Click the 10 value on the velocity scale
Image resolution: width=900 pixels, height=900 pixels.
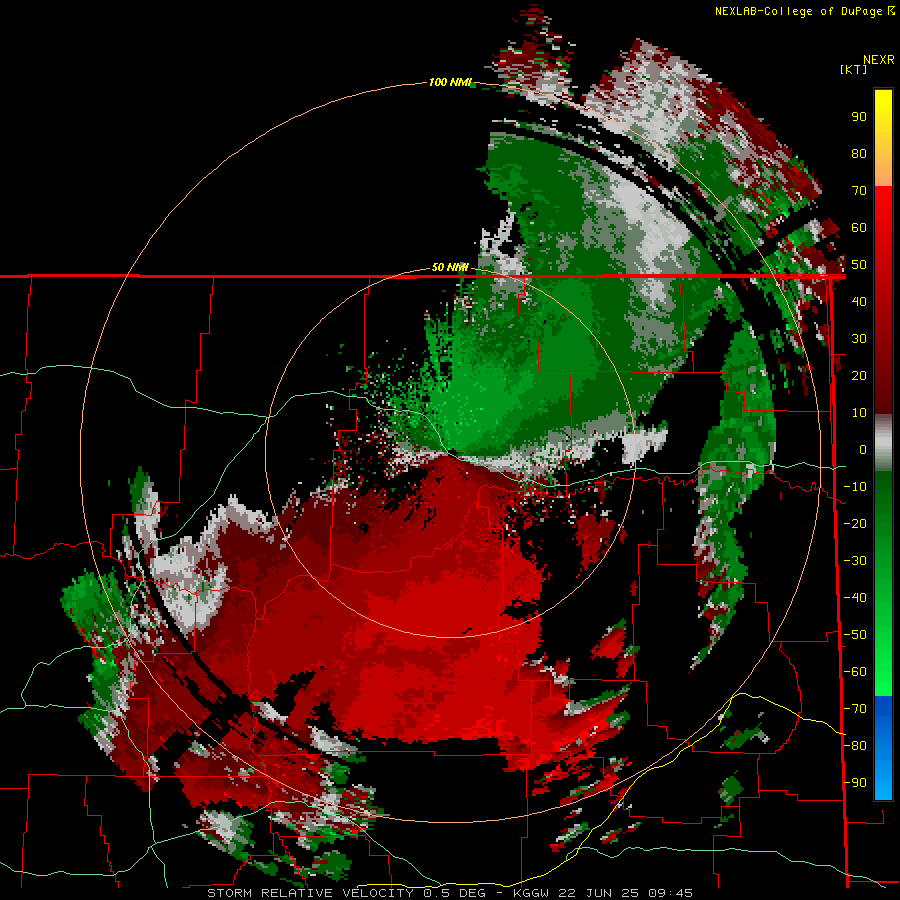[x=859, y=413]
